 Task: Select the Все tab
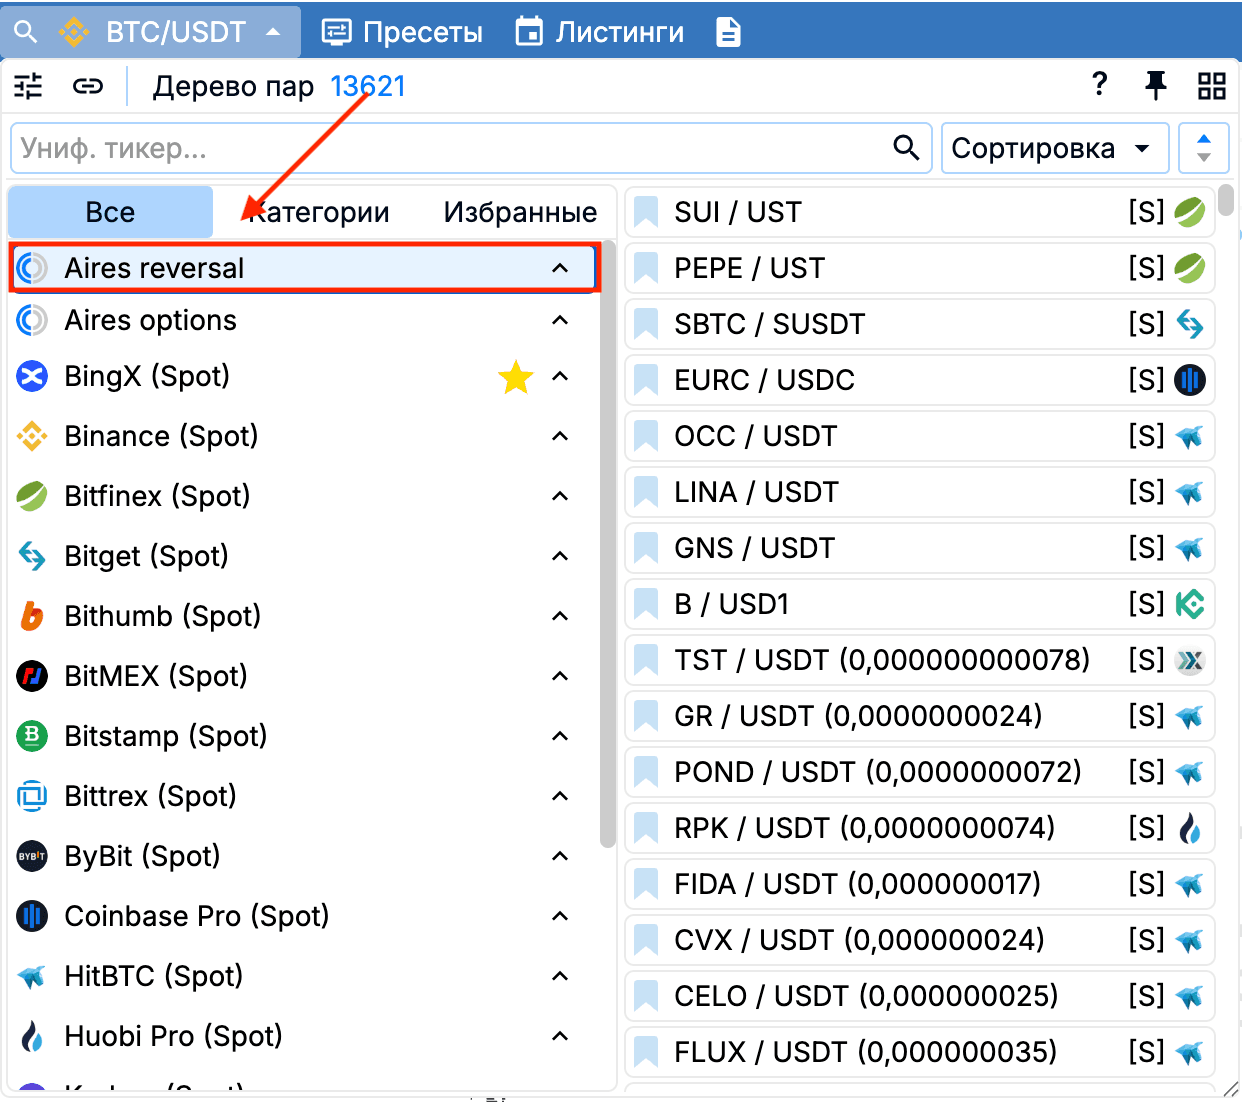tap(110, 212)
